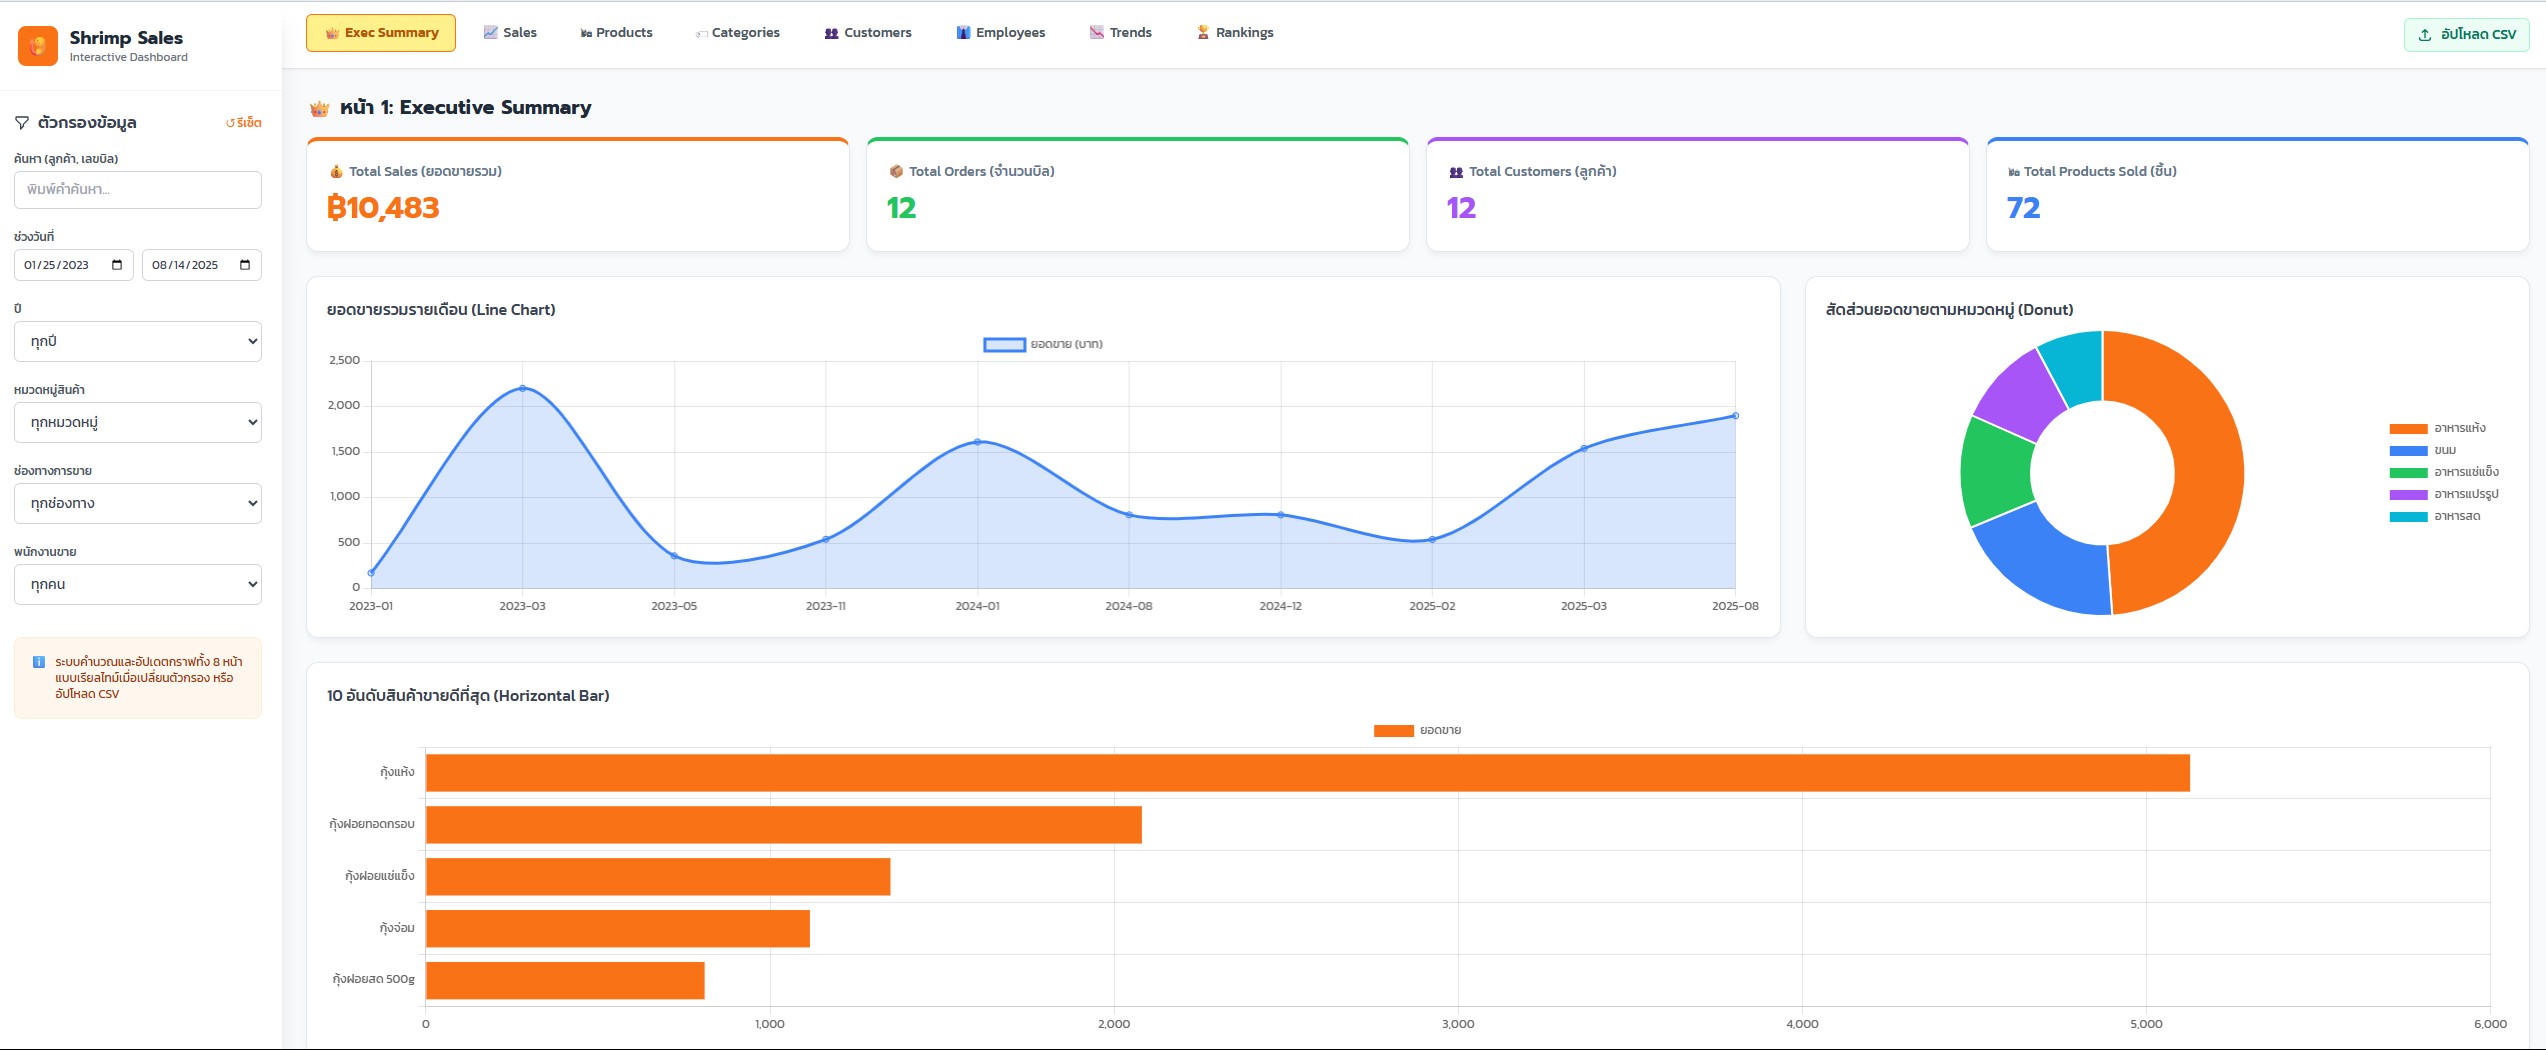Toggle the ยอดขาย bar chart legend

click(x=1417, y=731)
